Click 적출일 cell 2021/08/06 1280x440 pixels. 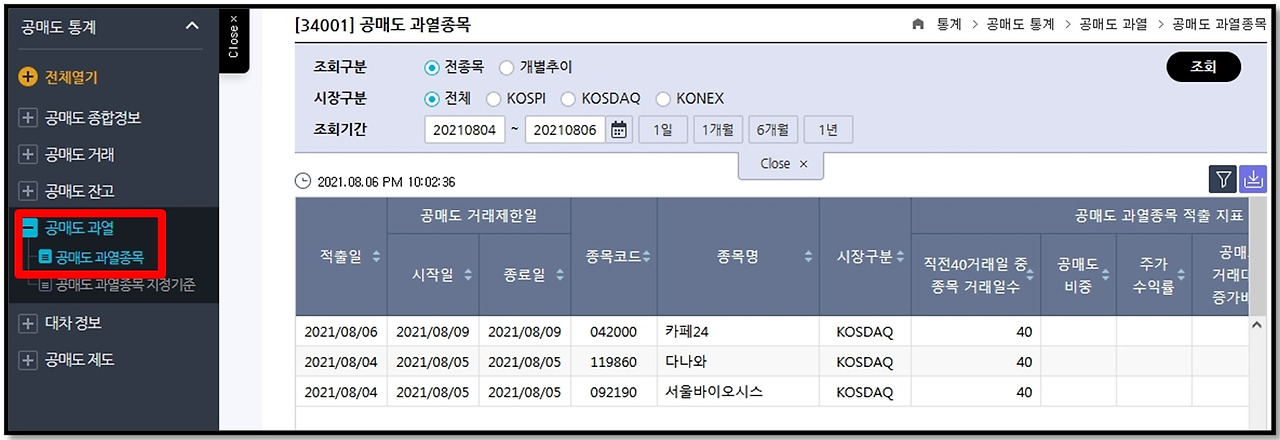pos(341,331)
